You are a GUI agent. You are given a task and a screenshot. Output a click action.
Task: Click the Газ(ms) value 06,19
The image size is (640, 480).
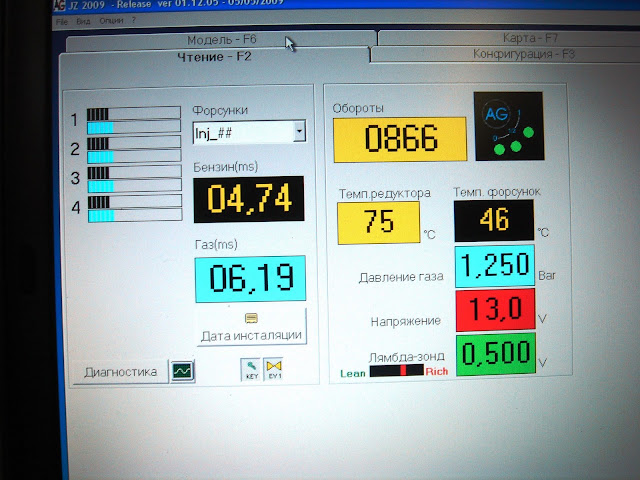point(250,279)
